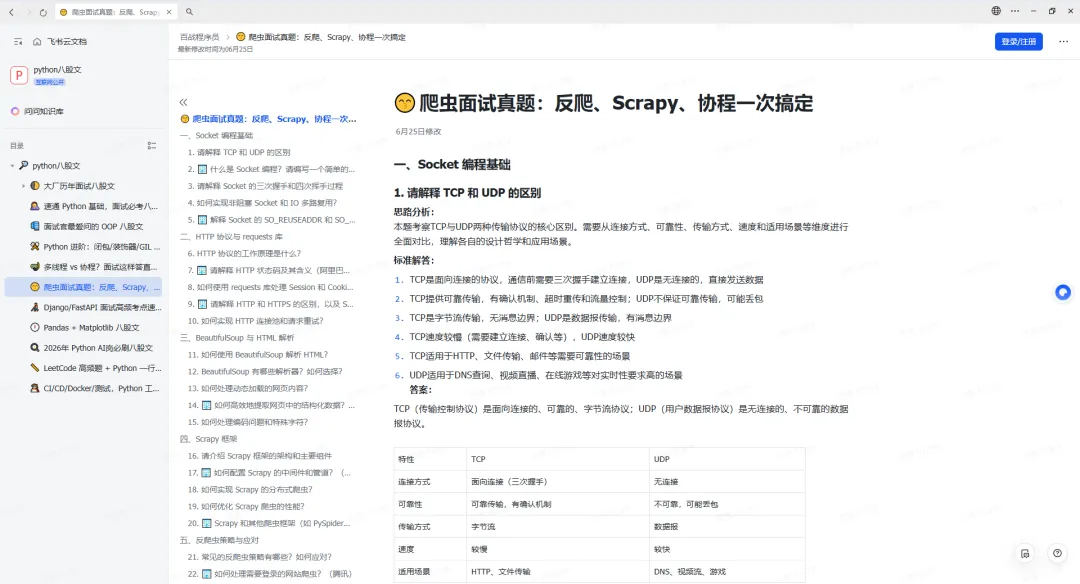This screenshot has width=1080, height=584.
Task: Expand the 大厂历年面试八股文 node
Action: 23,186
